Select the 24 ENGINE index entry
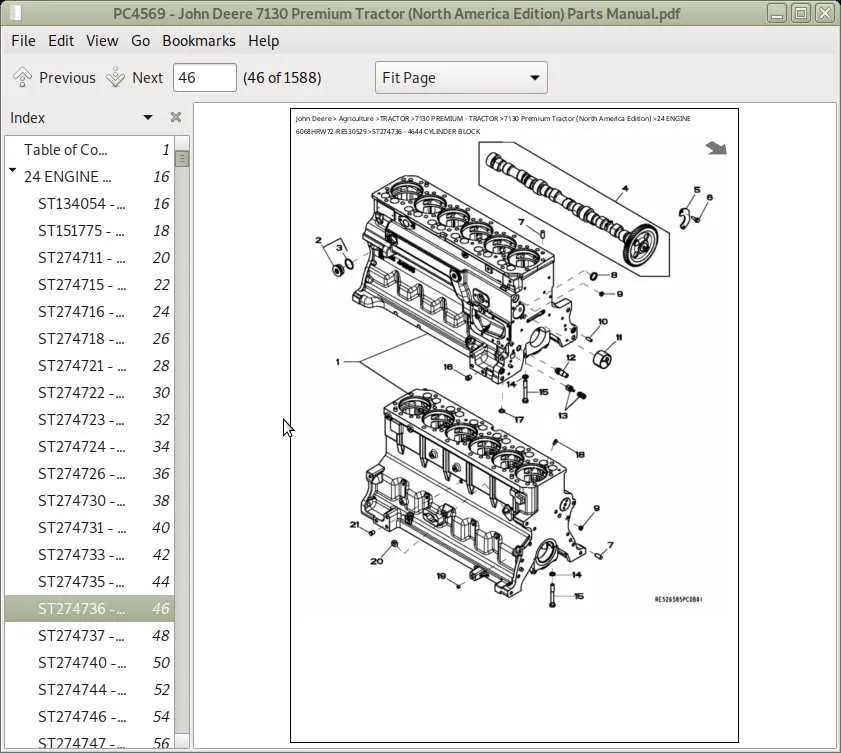Screen dimensions: 841x753 90,176
